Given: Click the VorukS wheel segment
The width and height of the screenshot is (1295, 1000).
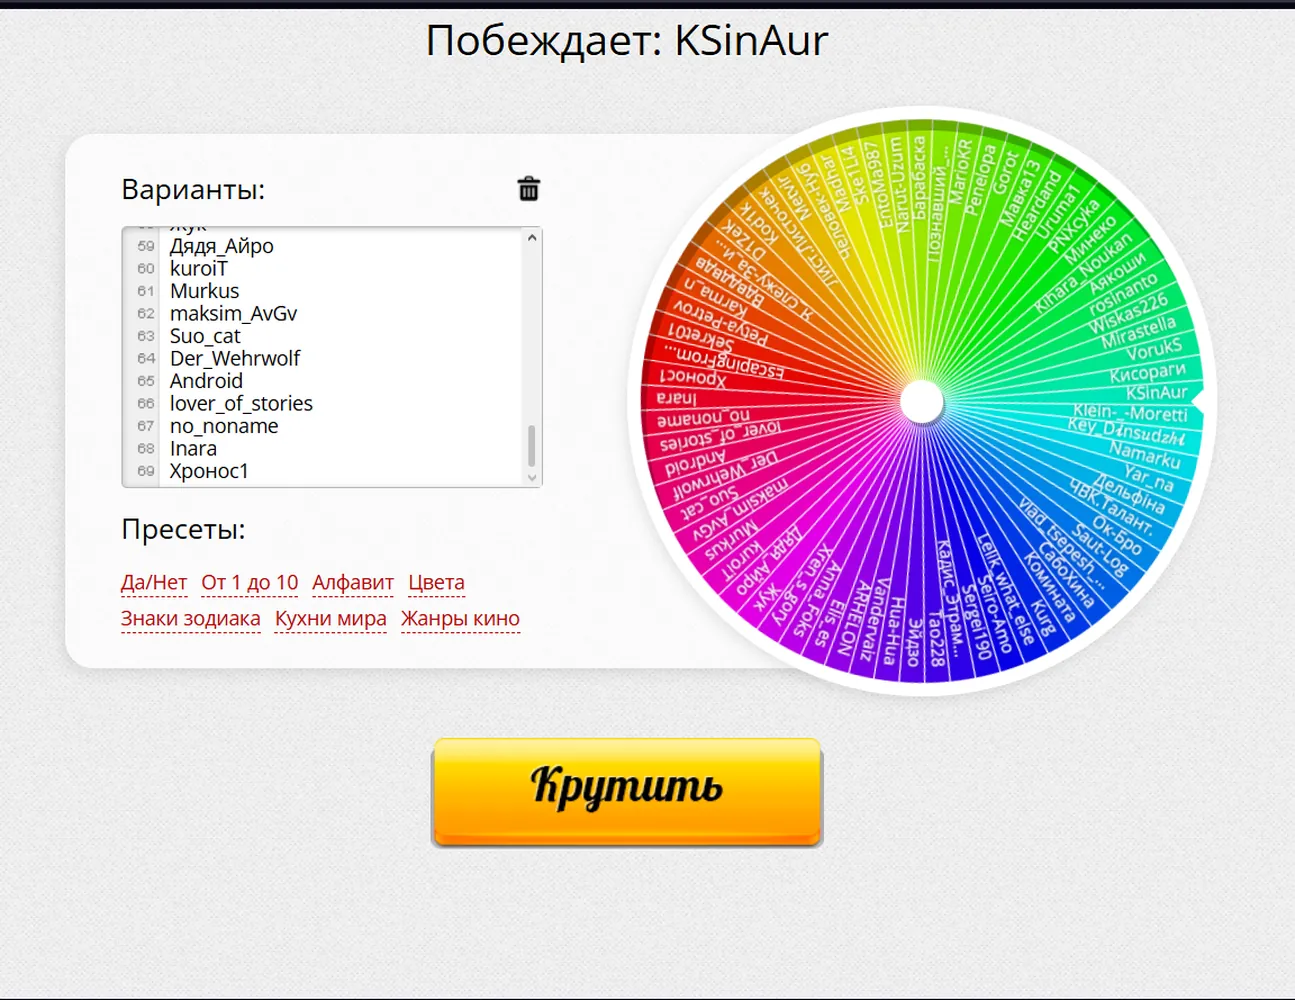Looking at the screenshot, I should point(1153,349).
